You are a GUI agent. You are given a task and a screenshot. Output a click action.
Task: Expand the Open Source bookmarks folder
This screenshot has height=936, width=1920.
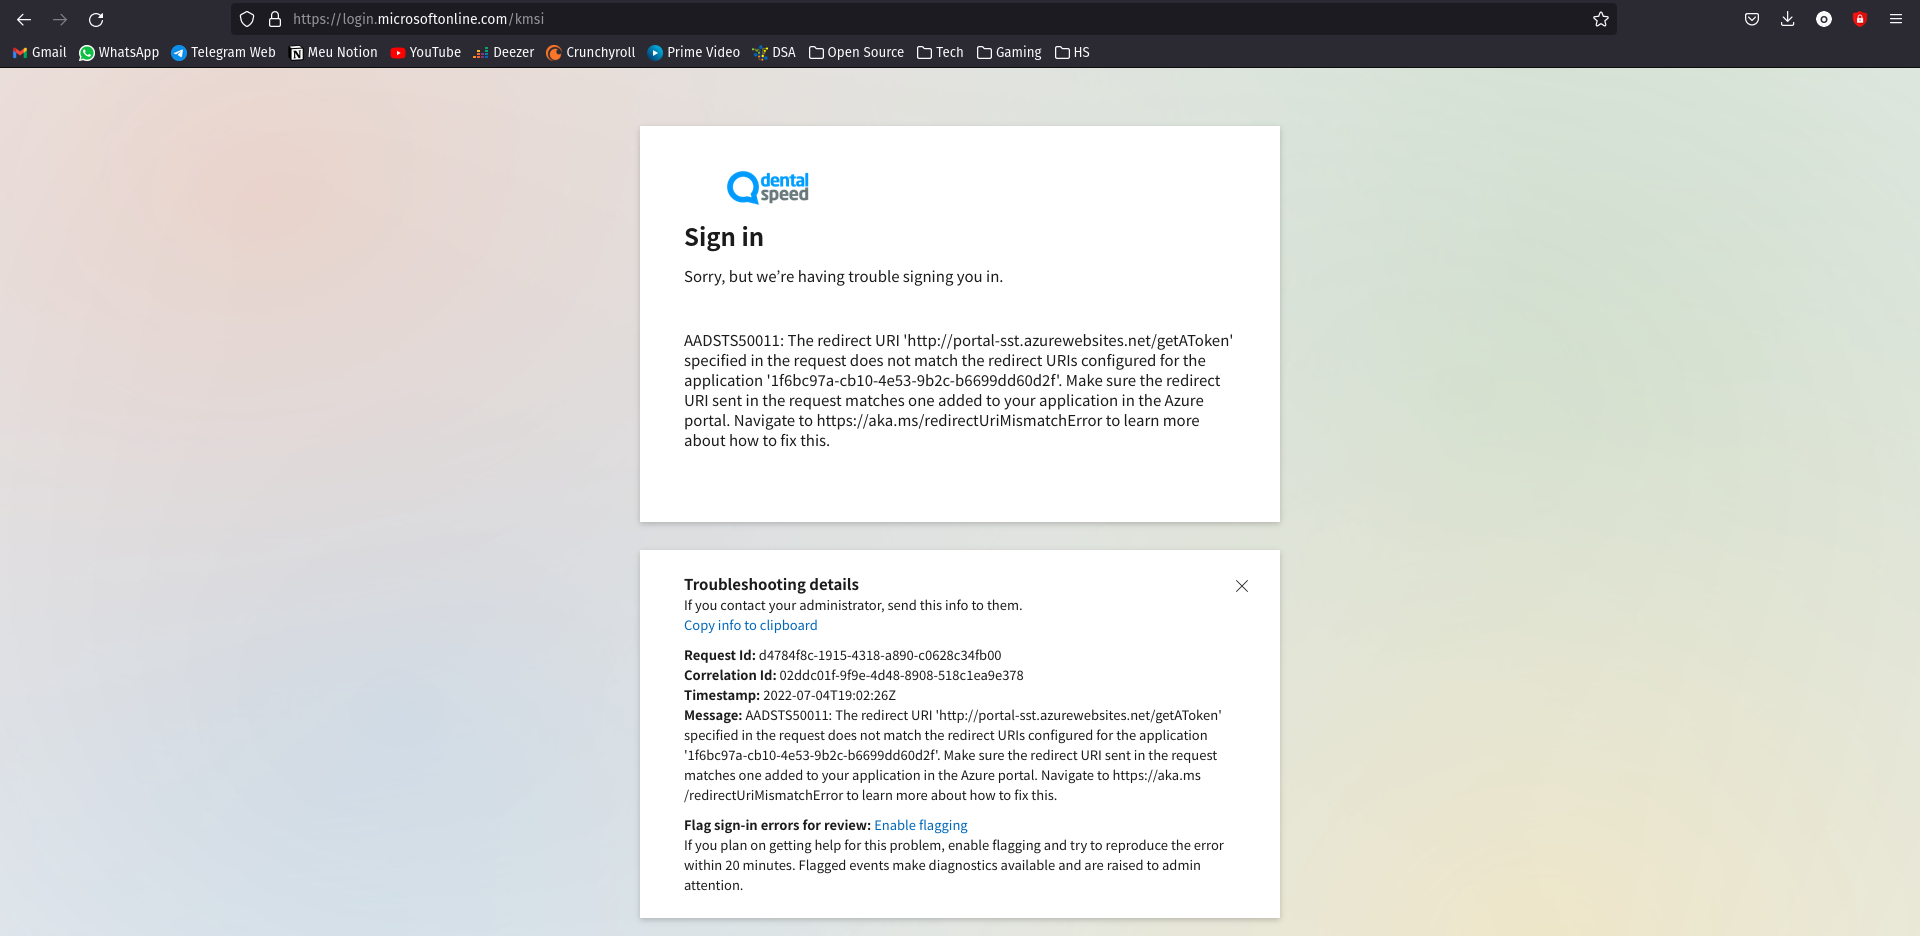click(x=856, y=52)
